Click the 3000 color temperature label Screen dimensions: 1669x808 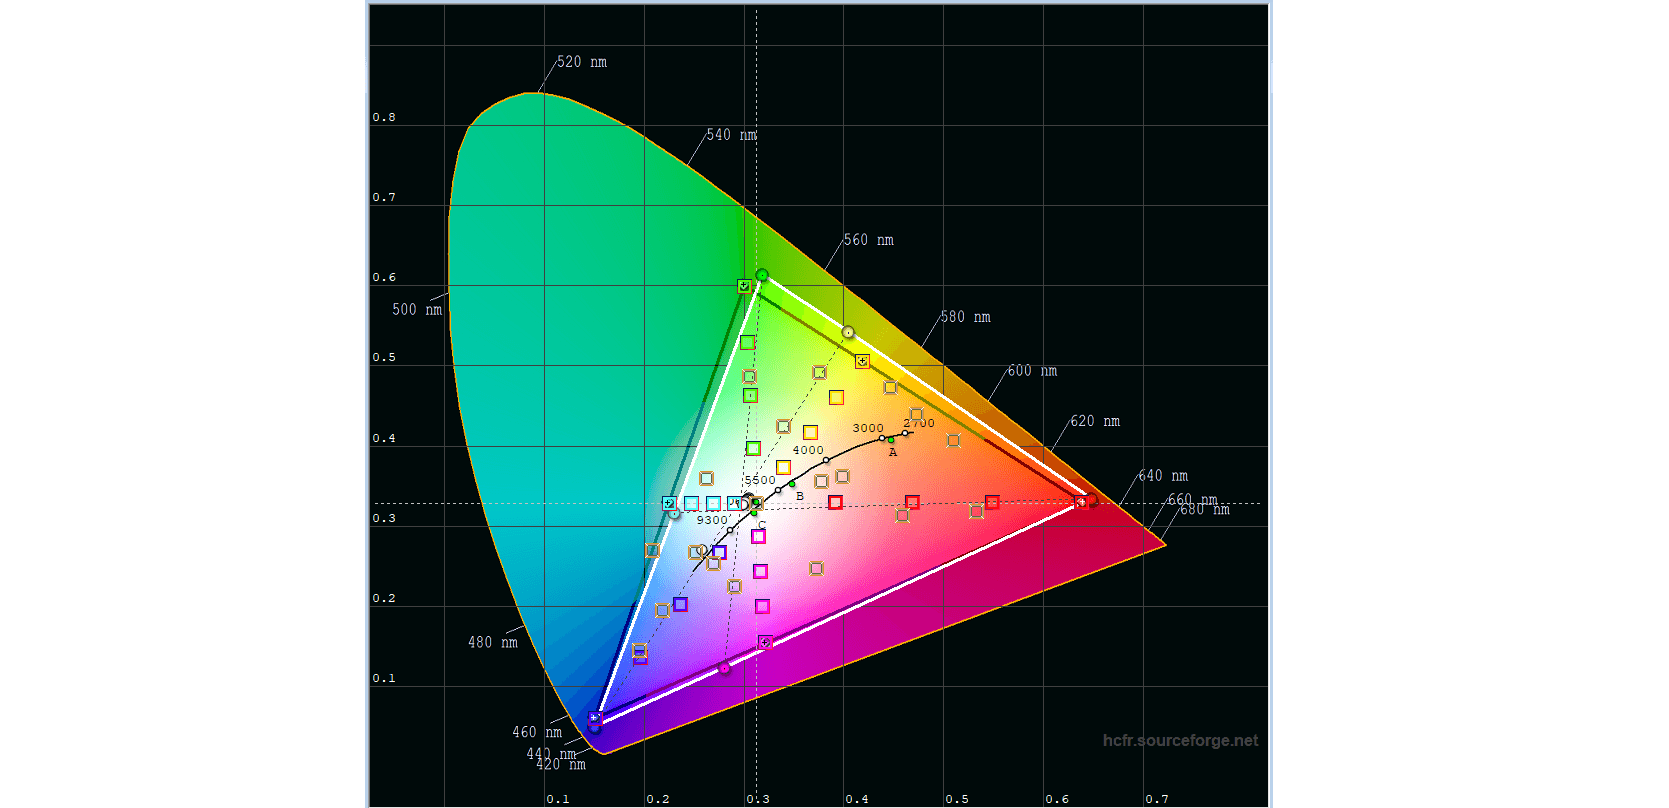[x=867, y=428]
